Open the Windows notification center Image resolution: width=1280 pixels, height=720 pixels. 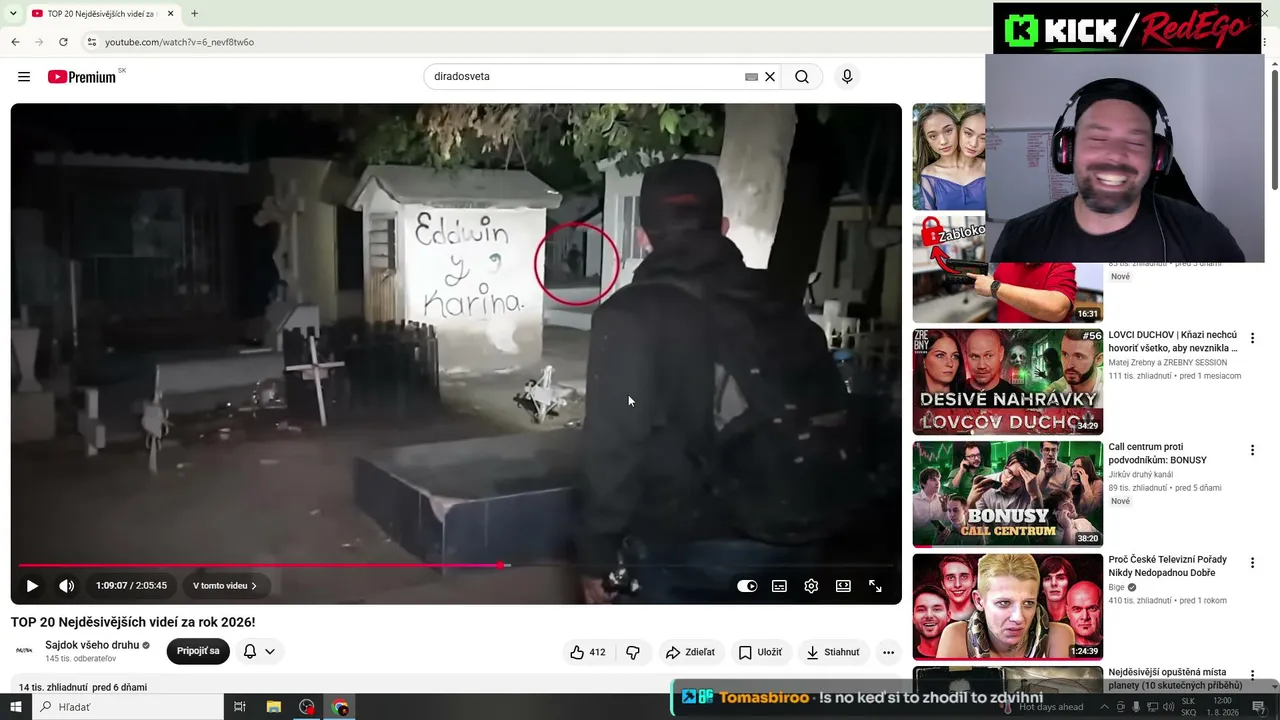[1259, 707]
